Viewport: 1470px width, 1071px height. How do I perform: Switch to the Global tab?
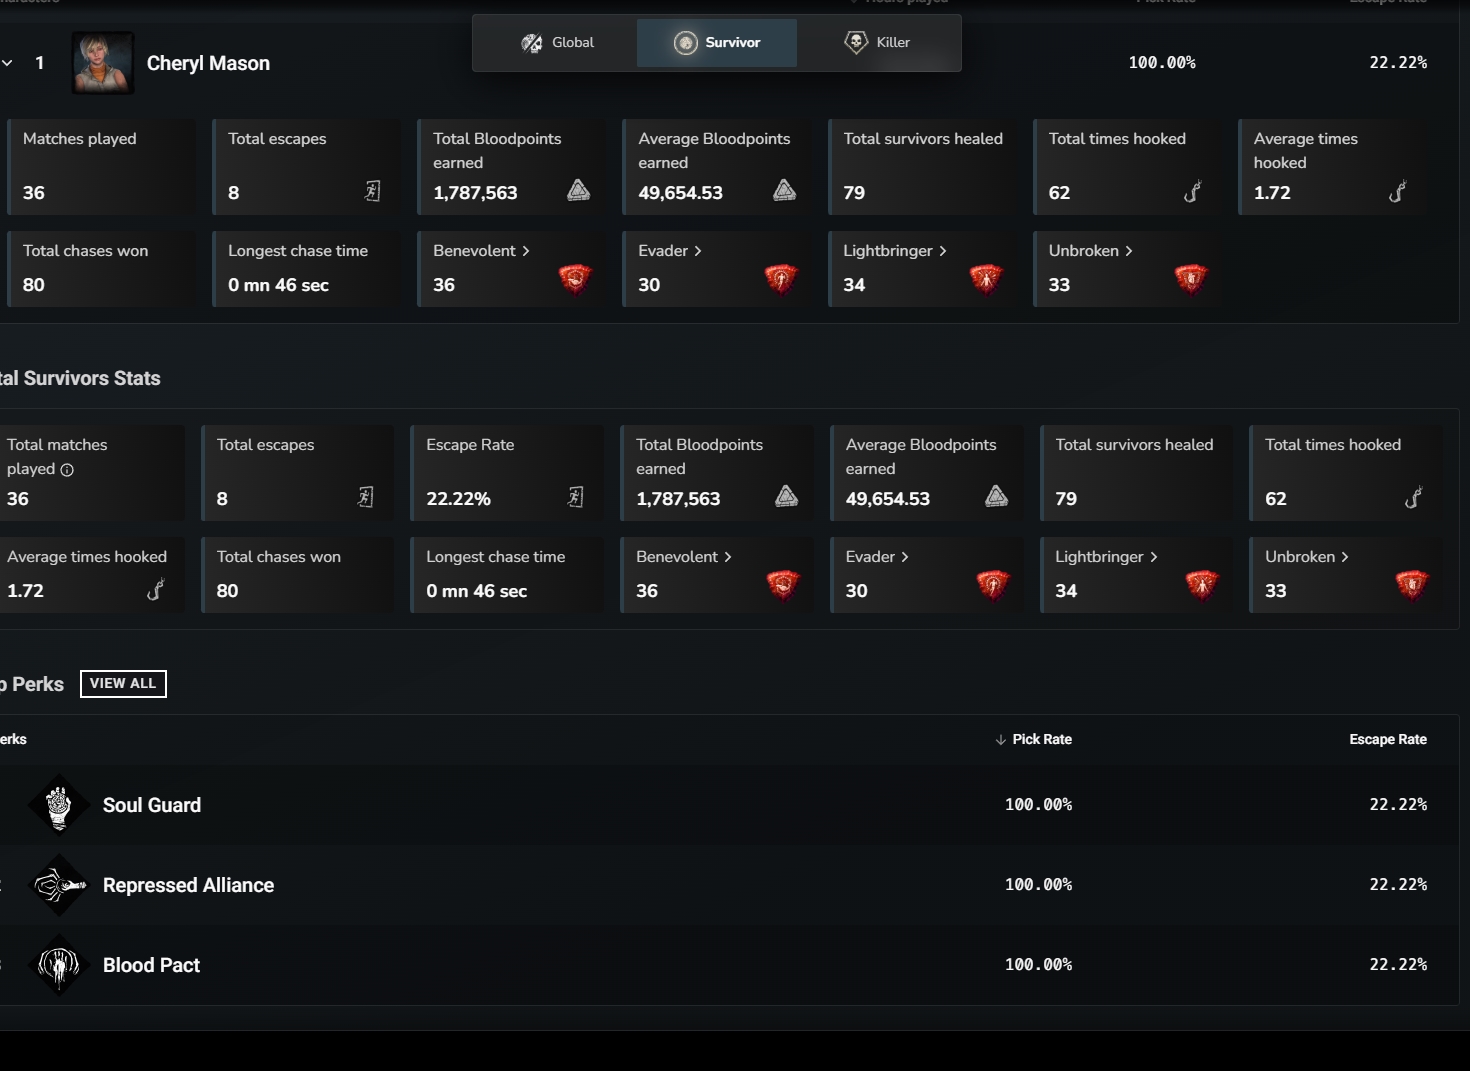[x=557, y=43]
